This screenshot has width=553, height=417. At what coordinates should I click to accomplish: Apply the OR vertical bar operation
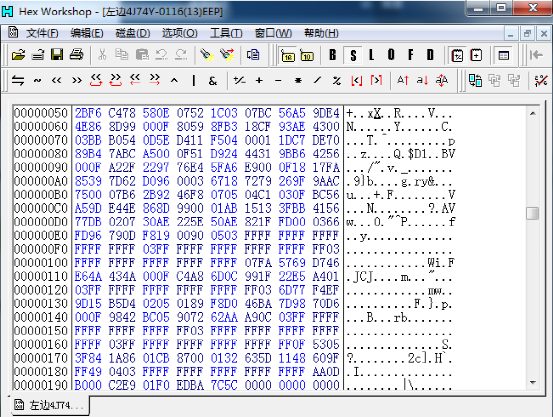coord(194,81)
